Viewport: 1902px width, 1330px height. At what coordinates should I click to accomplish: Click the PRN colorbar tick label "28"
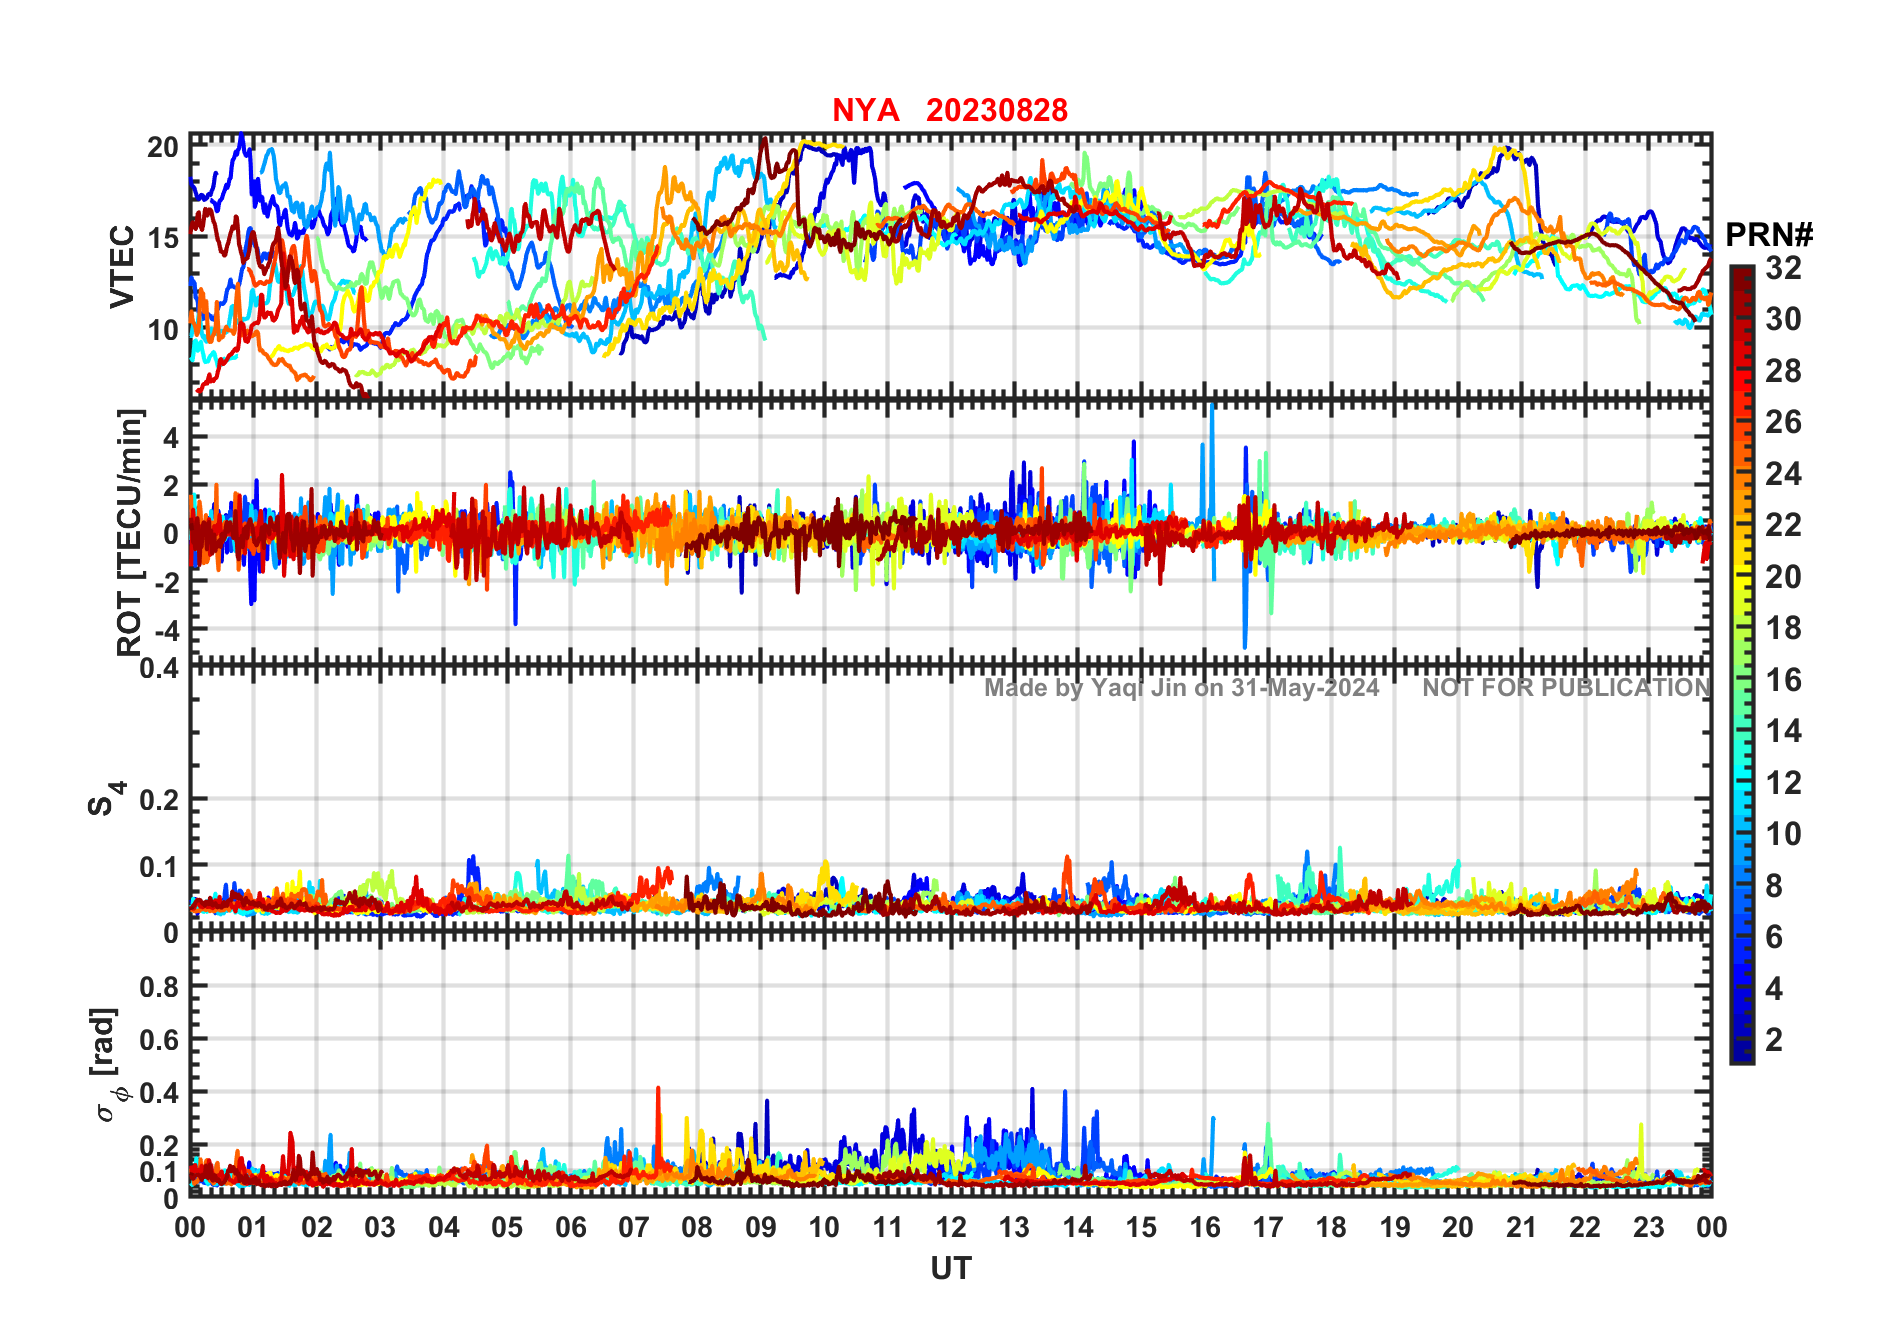(1783, 371)
